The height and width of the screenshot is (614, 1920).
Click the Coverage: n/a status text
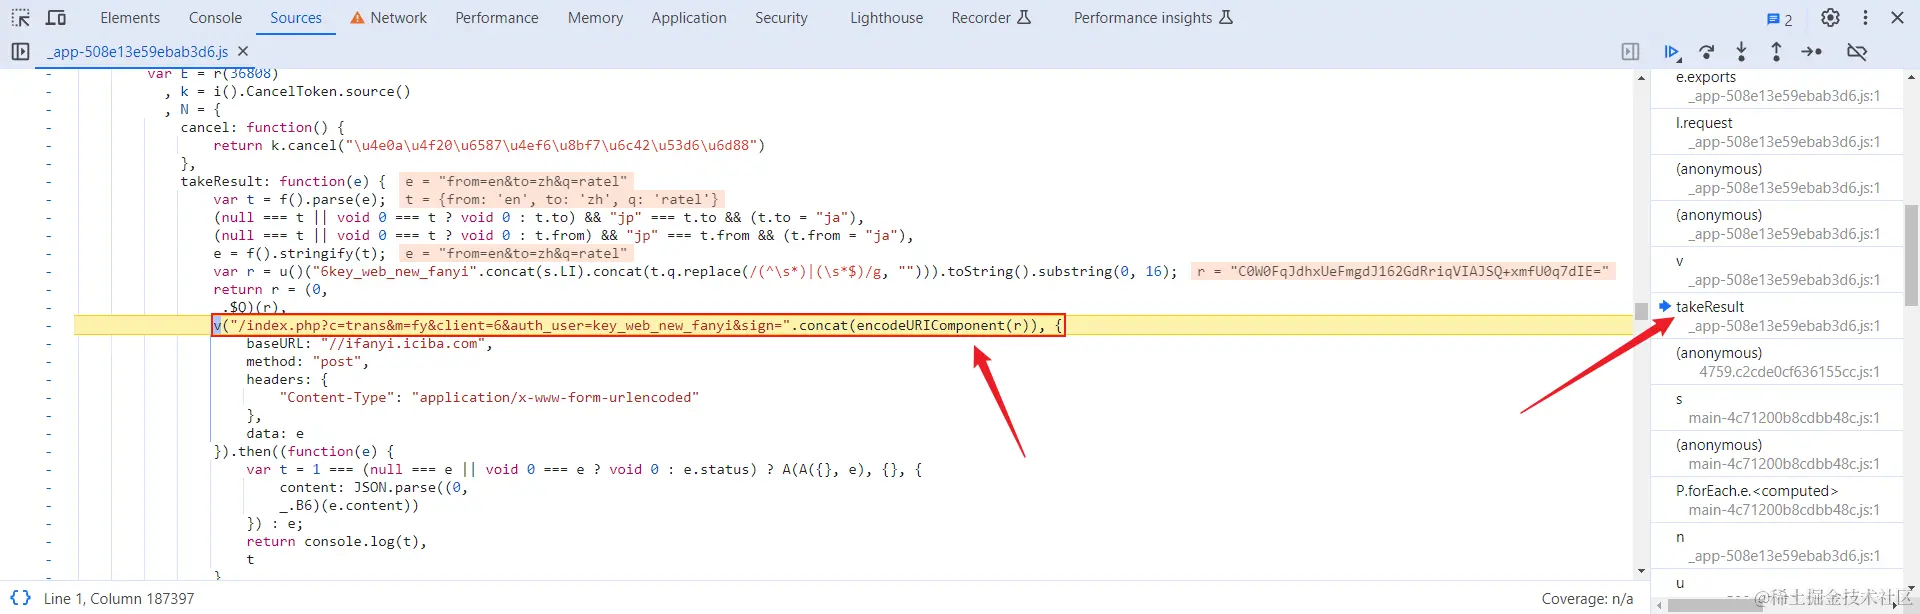click(1587, 599)
